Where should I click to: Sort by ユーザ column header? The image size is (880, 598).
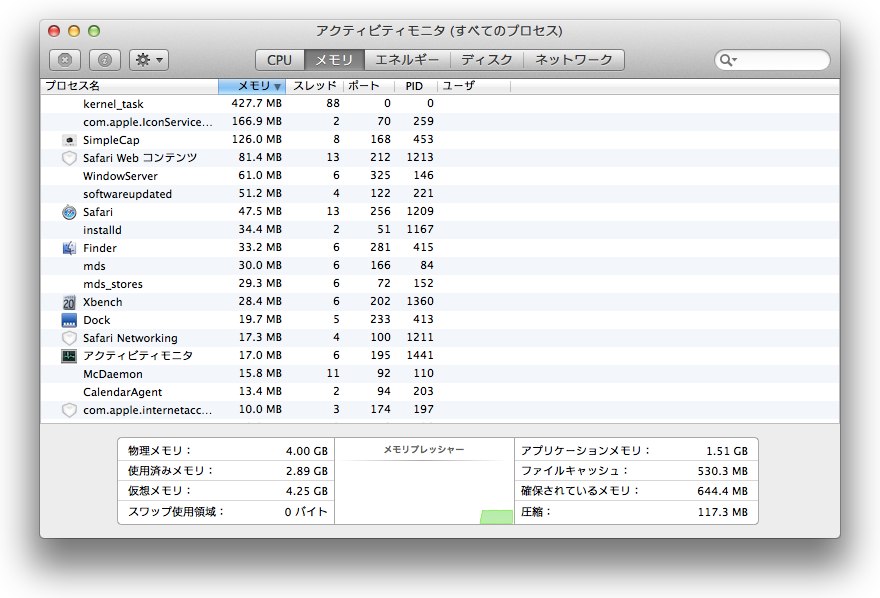(474, 86)
